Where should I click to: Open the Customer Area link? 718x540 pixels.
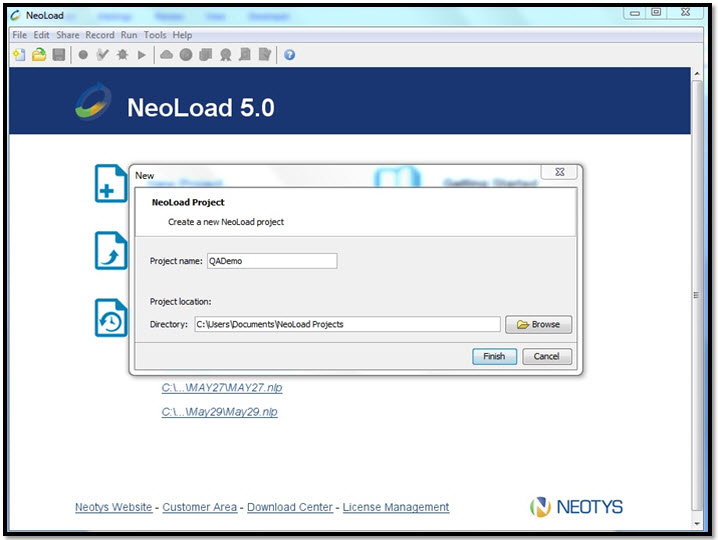coord(200,507)
